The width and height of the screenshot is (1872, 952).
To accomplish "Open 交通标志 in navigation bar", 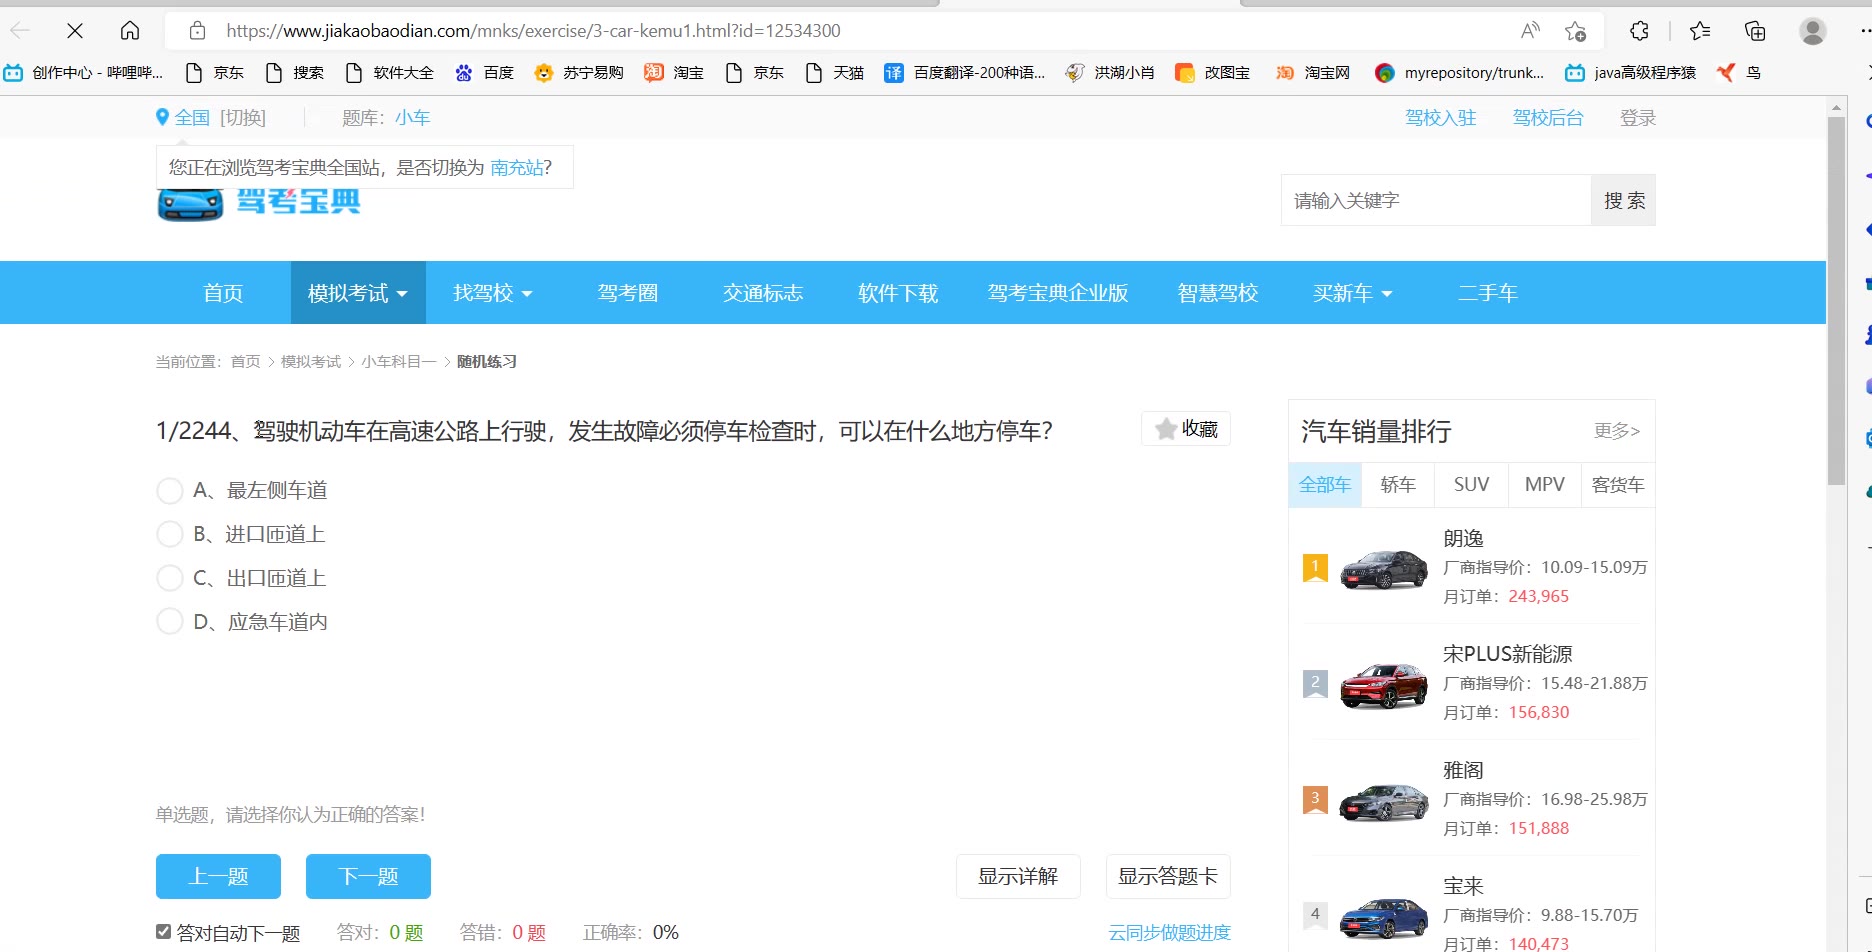I will [x=762, y=293].
